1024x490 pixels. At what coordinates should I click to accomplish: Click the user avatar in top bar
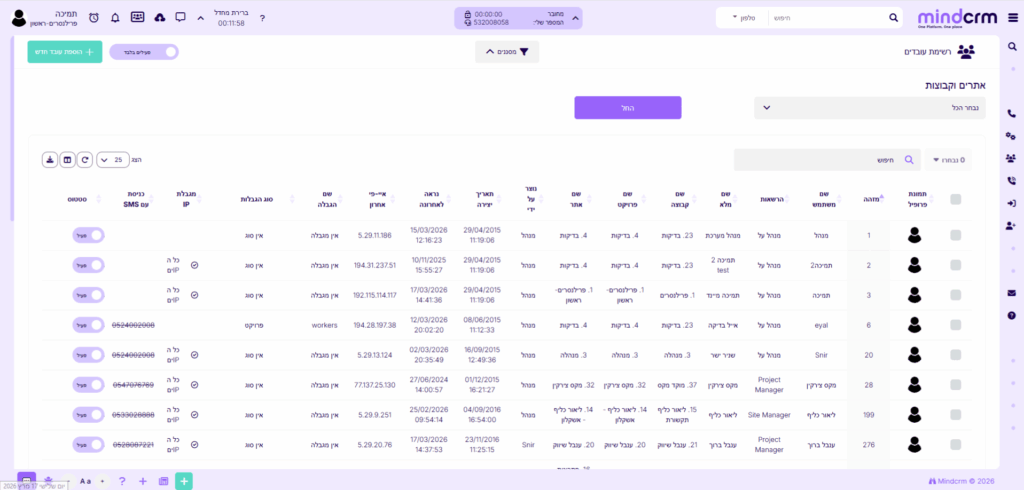(20, 18)
